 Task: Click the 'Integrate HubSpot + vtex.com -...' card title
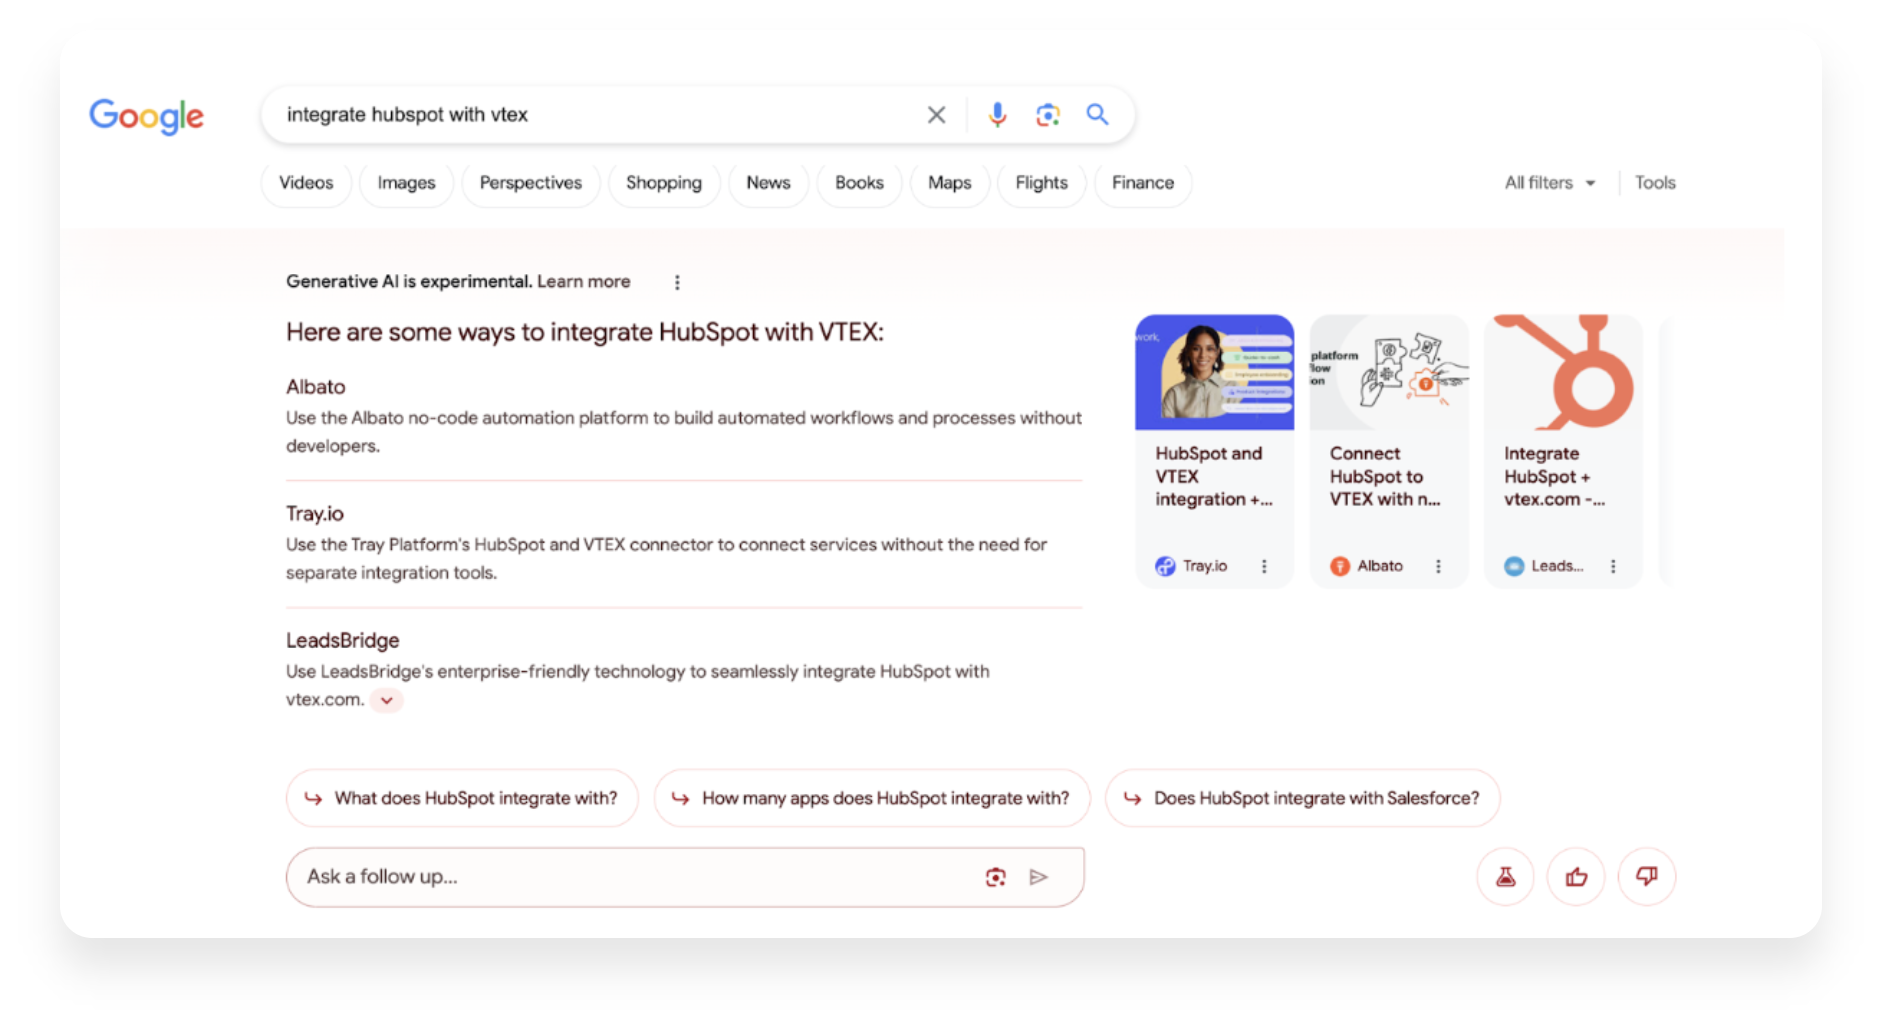coord(1554,477)
